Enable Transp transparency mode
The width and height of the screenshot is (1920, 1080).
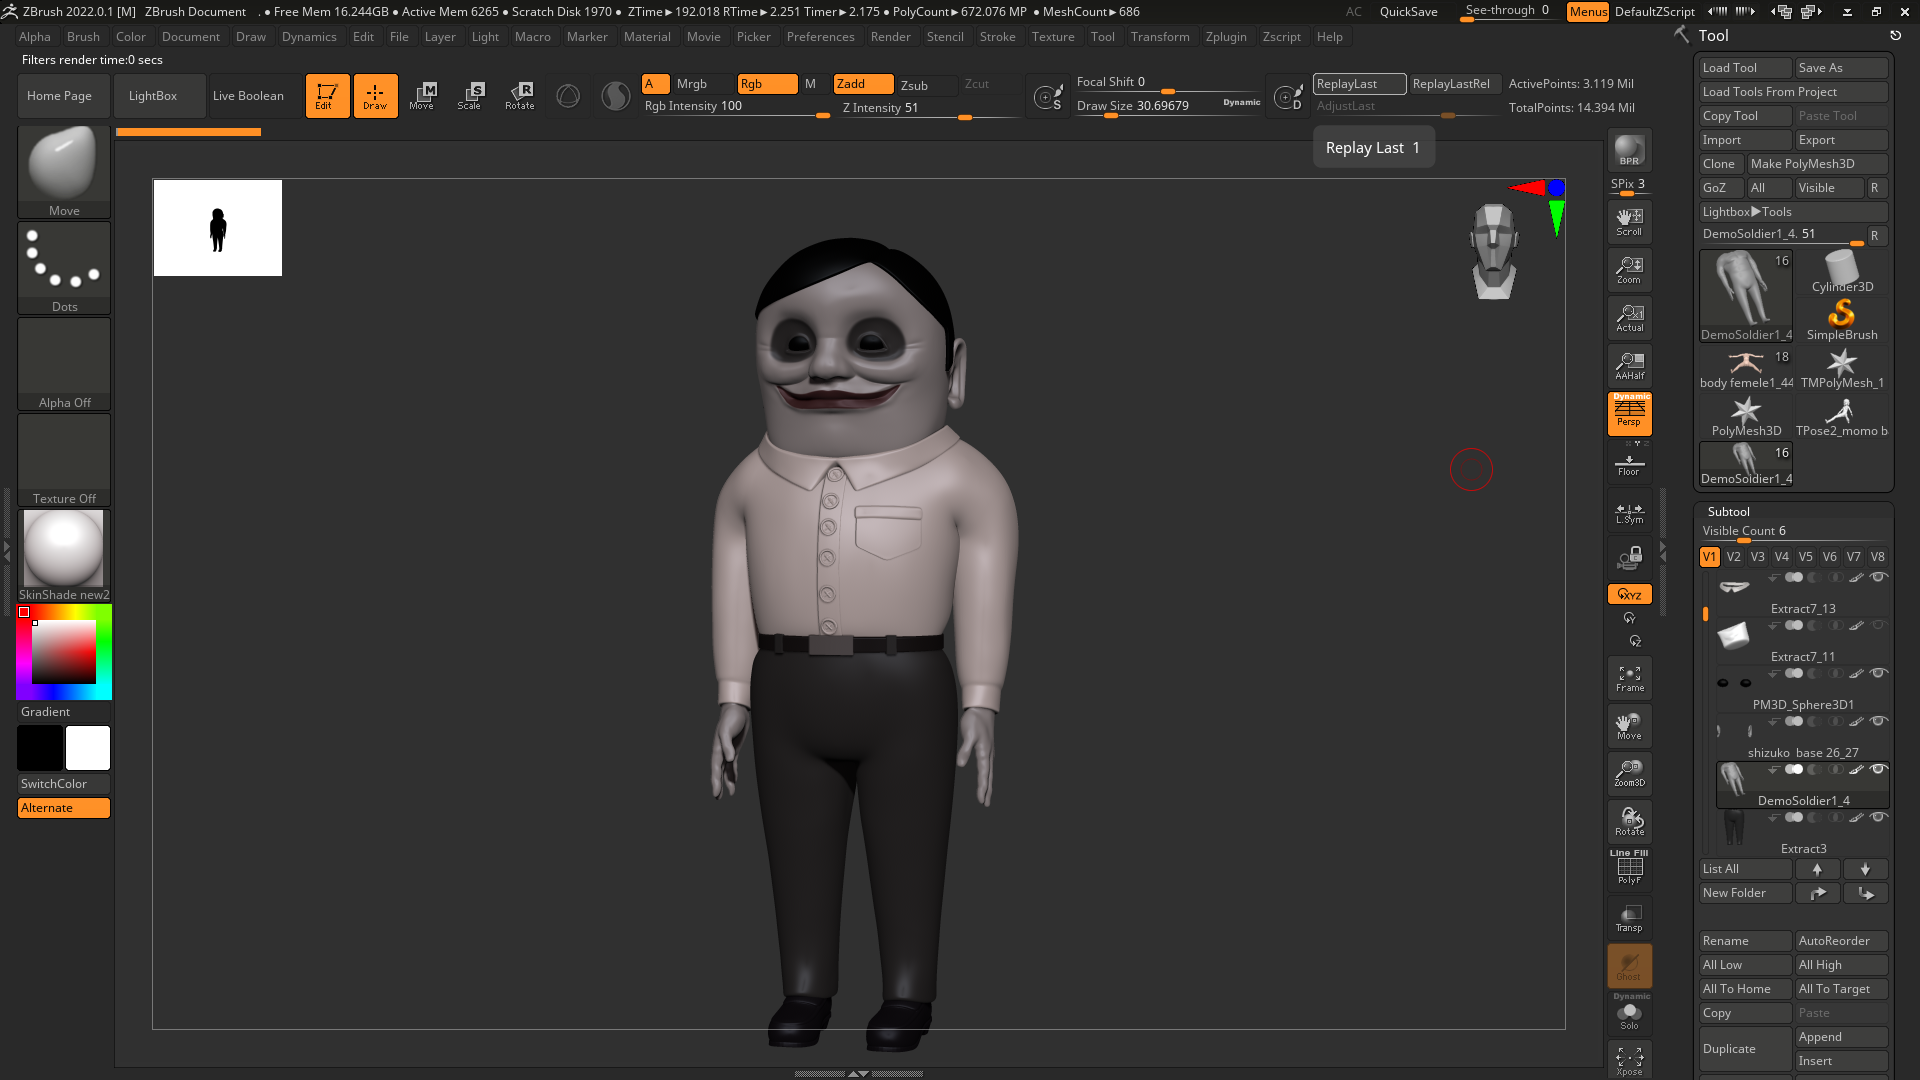pyautogui.click(x=1629, y=918)
